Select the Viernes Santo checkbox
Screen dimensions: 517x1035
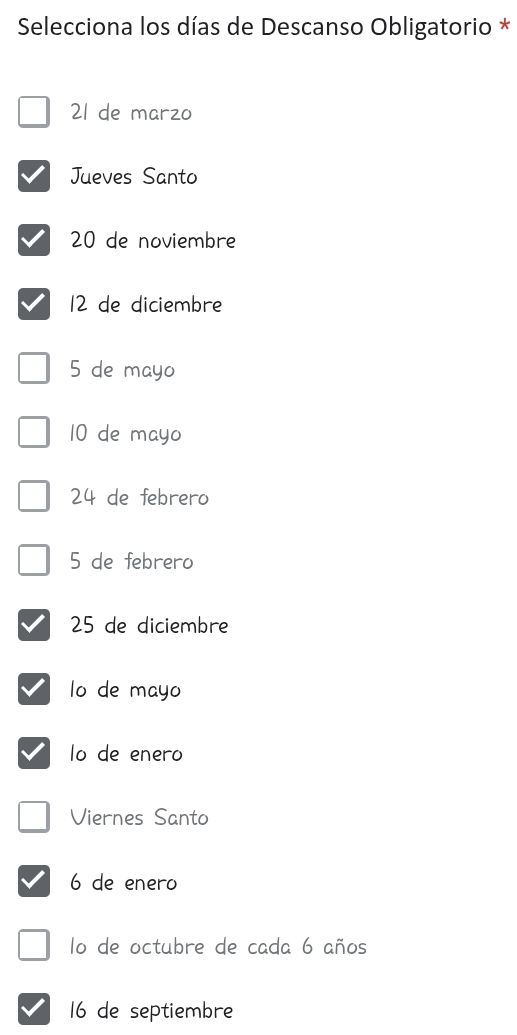pyautogui.click(x=34, y=817)
